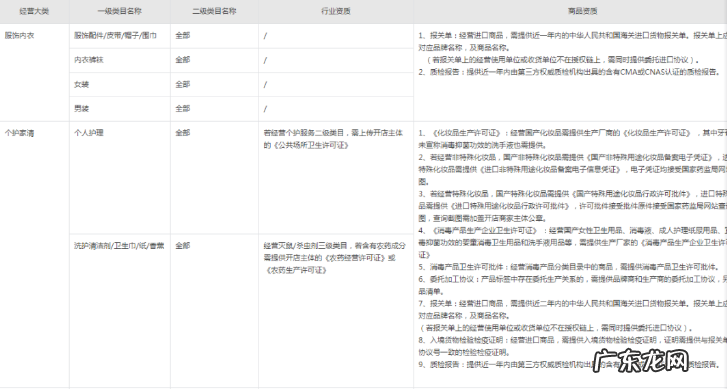The width and height of the screenshot is (727, 390).
Task: Click the 二级类目名称 column header
Action: (x=214, y=11)
